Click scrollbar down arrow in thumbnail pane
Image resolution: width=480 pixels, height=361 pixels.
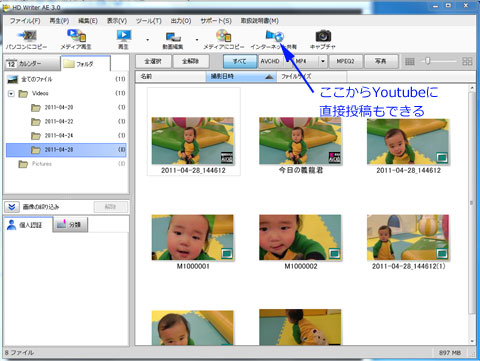(x=472, y=341)
